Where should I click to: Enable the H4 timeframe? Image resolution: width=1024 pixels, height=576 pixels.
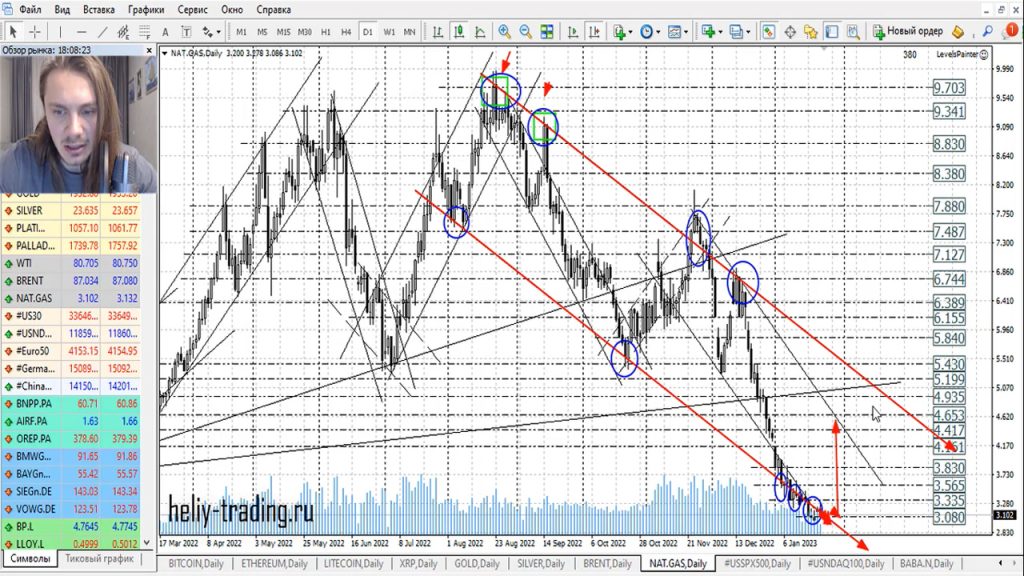[346, 31]
